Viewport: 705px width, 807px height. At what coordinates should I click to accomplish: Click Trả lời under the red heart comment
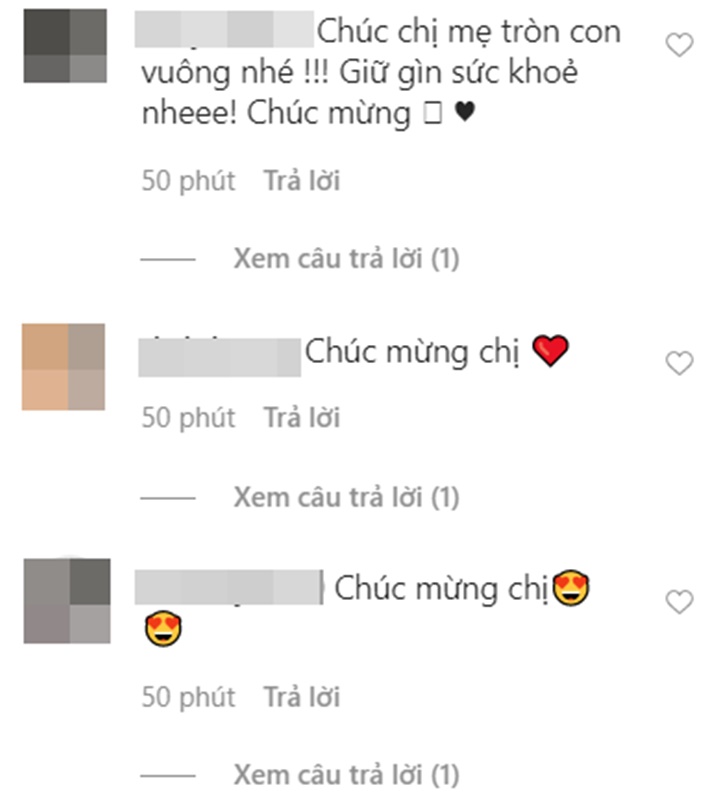(302, 417)
